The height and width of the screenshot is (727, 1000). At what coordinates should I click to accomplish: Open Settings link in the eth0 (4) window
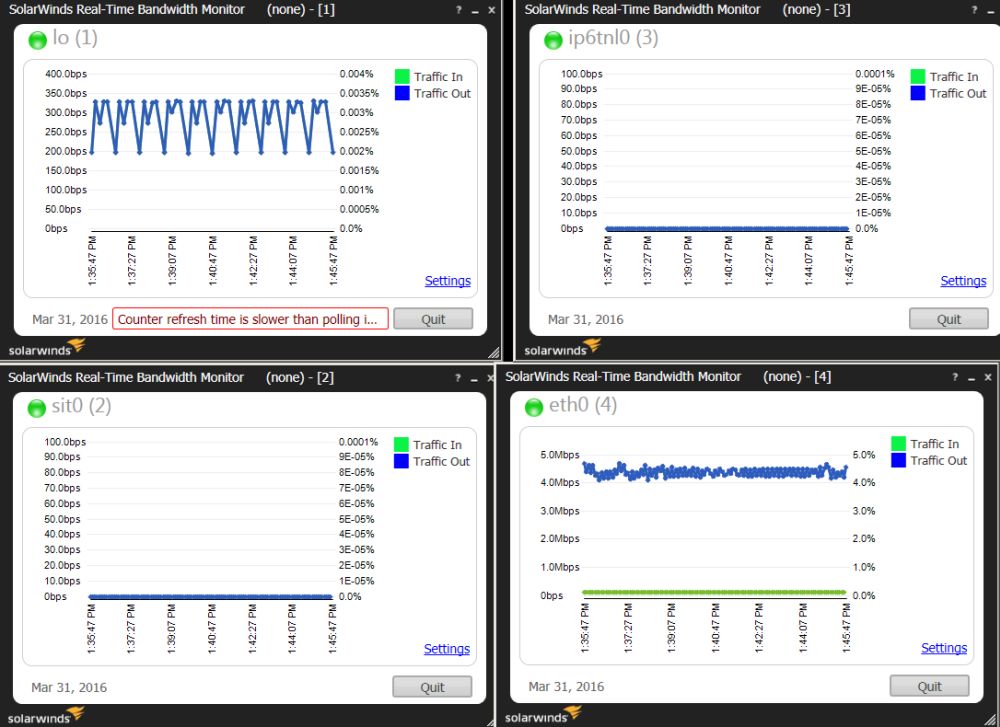coord(944,648)
